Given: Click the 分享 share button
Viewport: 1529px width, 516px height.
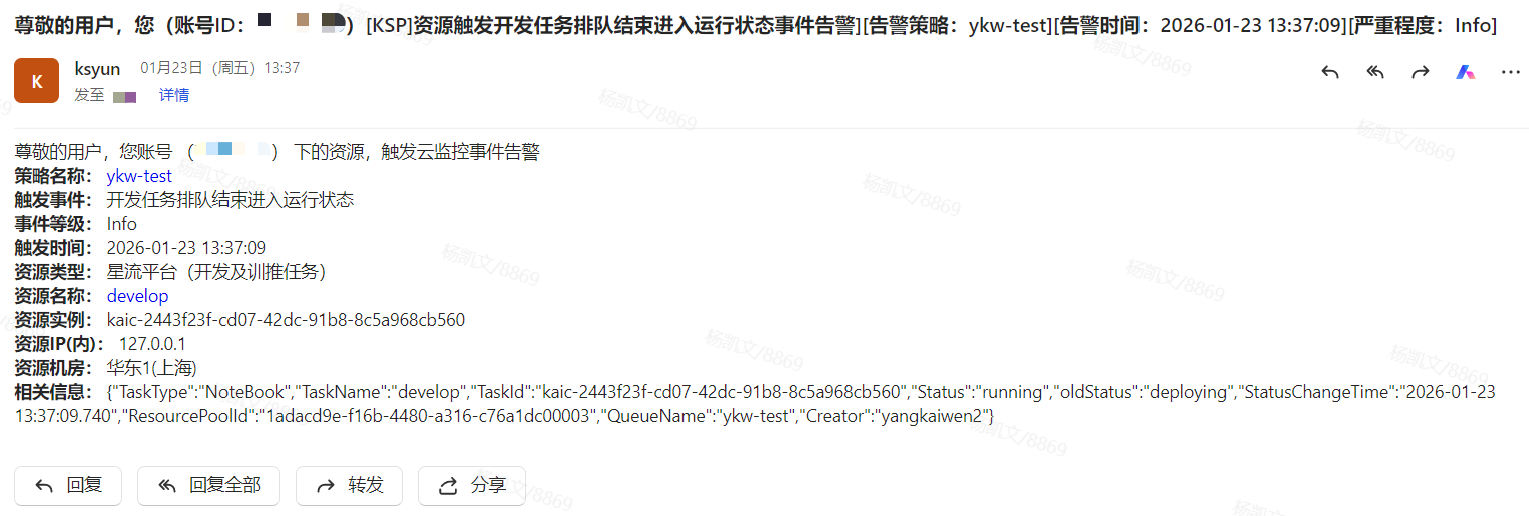Looking at the screenshot, I should coord(472,486).
